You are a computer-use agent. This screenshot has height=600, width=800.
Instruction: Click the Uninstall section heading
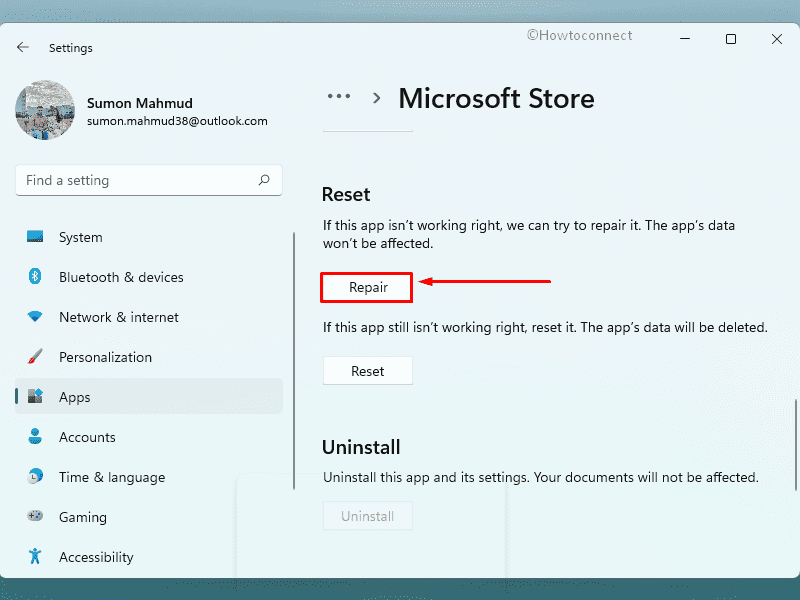[x=361, y=447]
